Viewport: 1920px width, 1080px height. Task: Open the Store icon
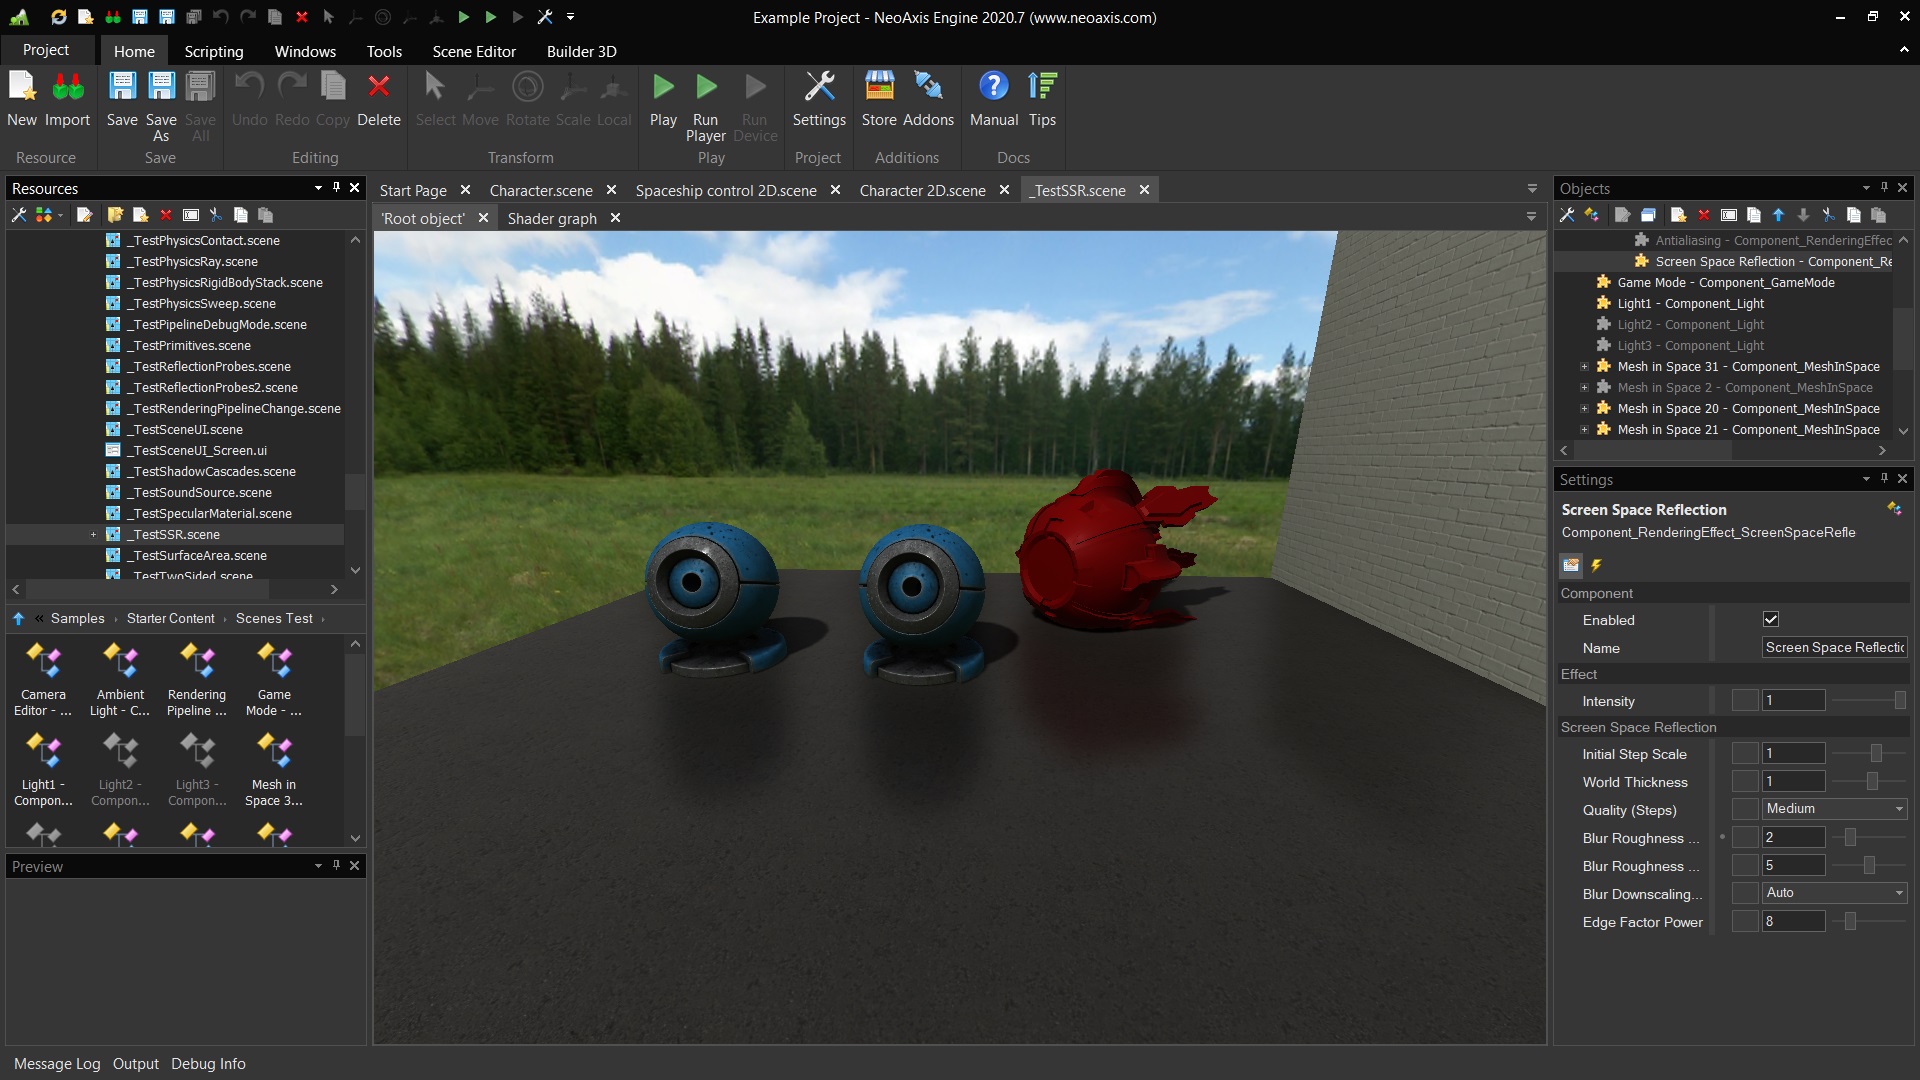click(x=879, y=99)
